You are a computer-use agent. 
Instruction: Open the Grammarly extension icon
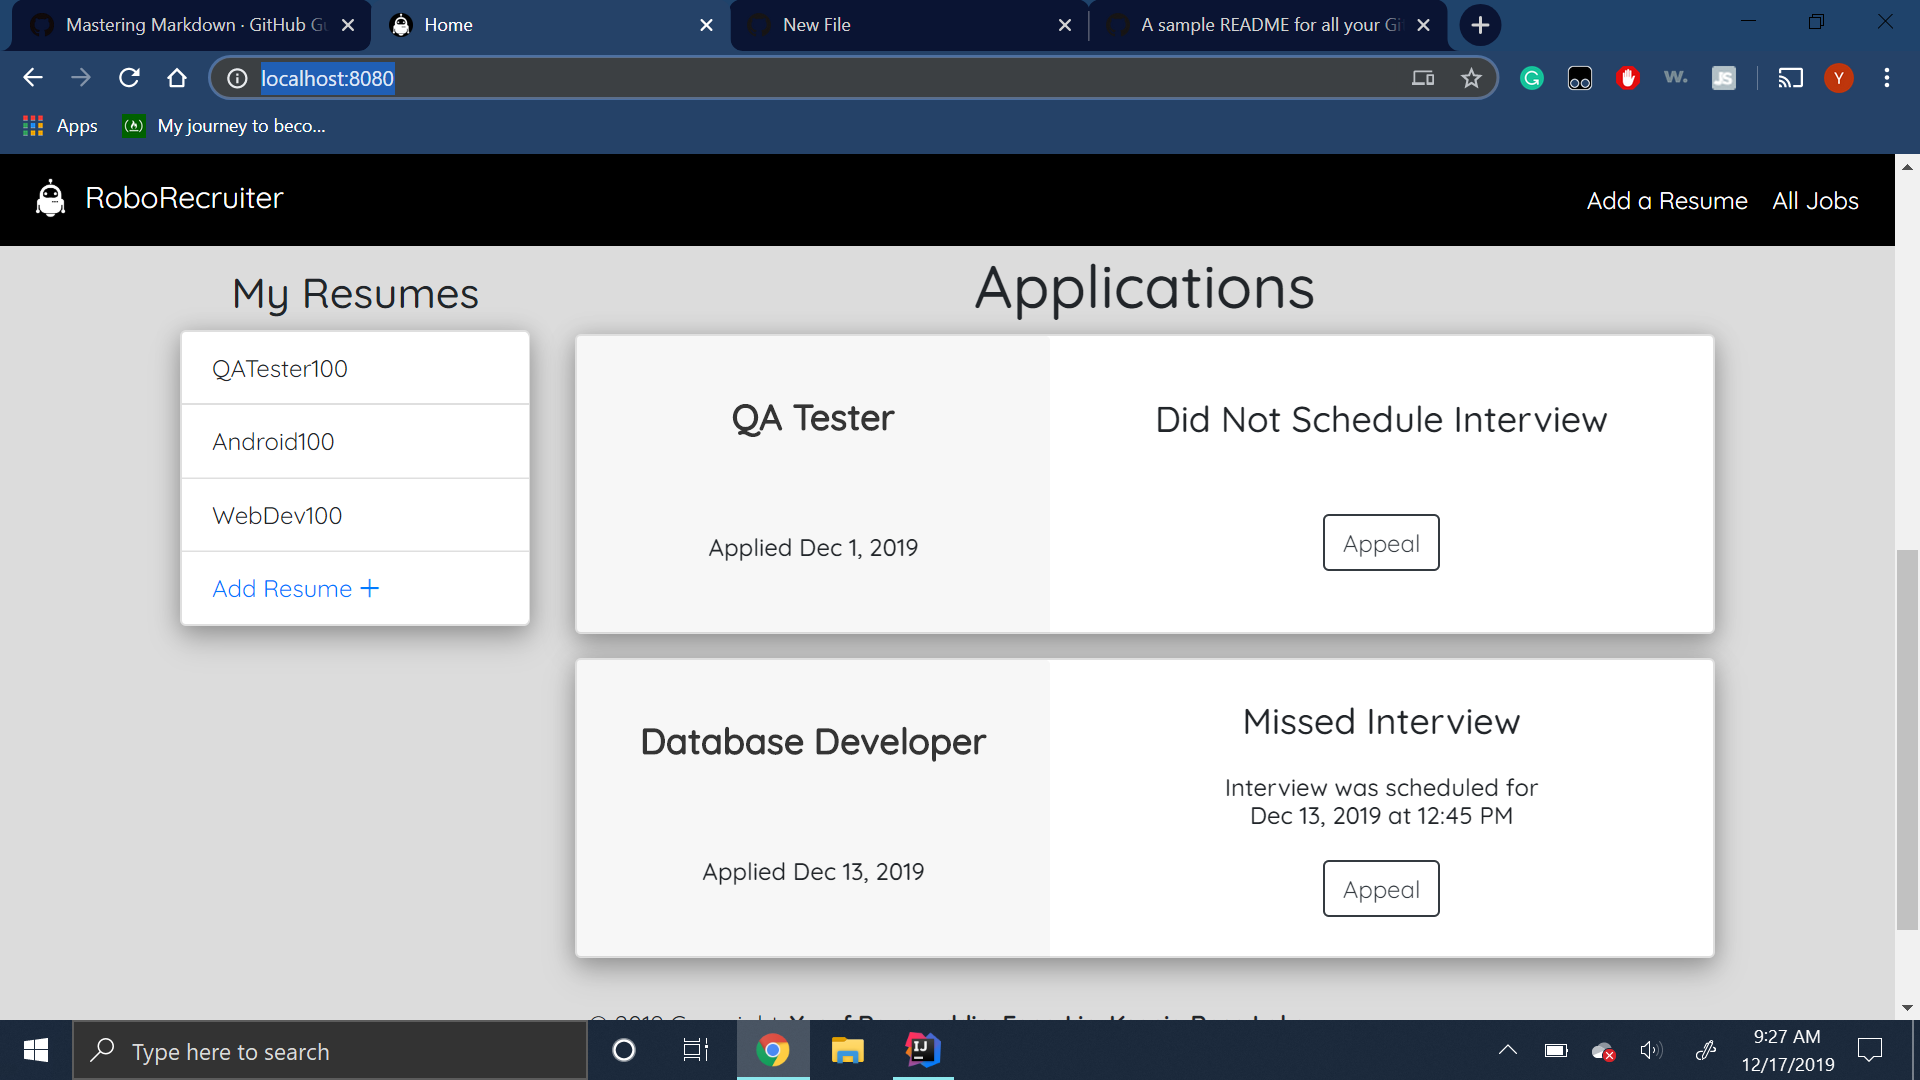[x=1531, y=78]
